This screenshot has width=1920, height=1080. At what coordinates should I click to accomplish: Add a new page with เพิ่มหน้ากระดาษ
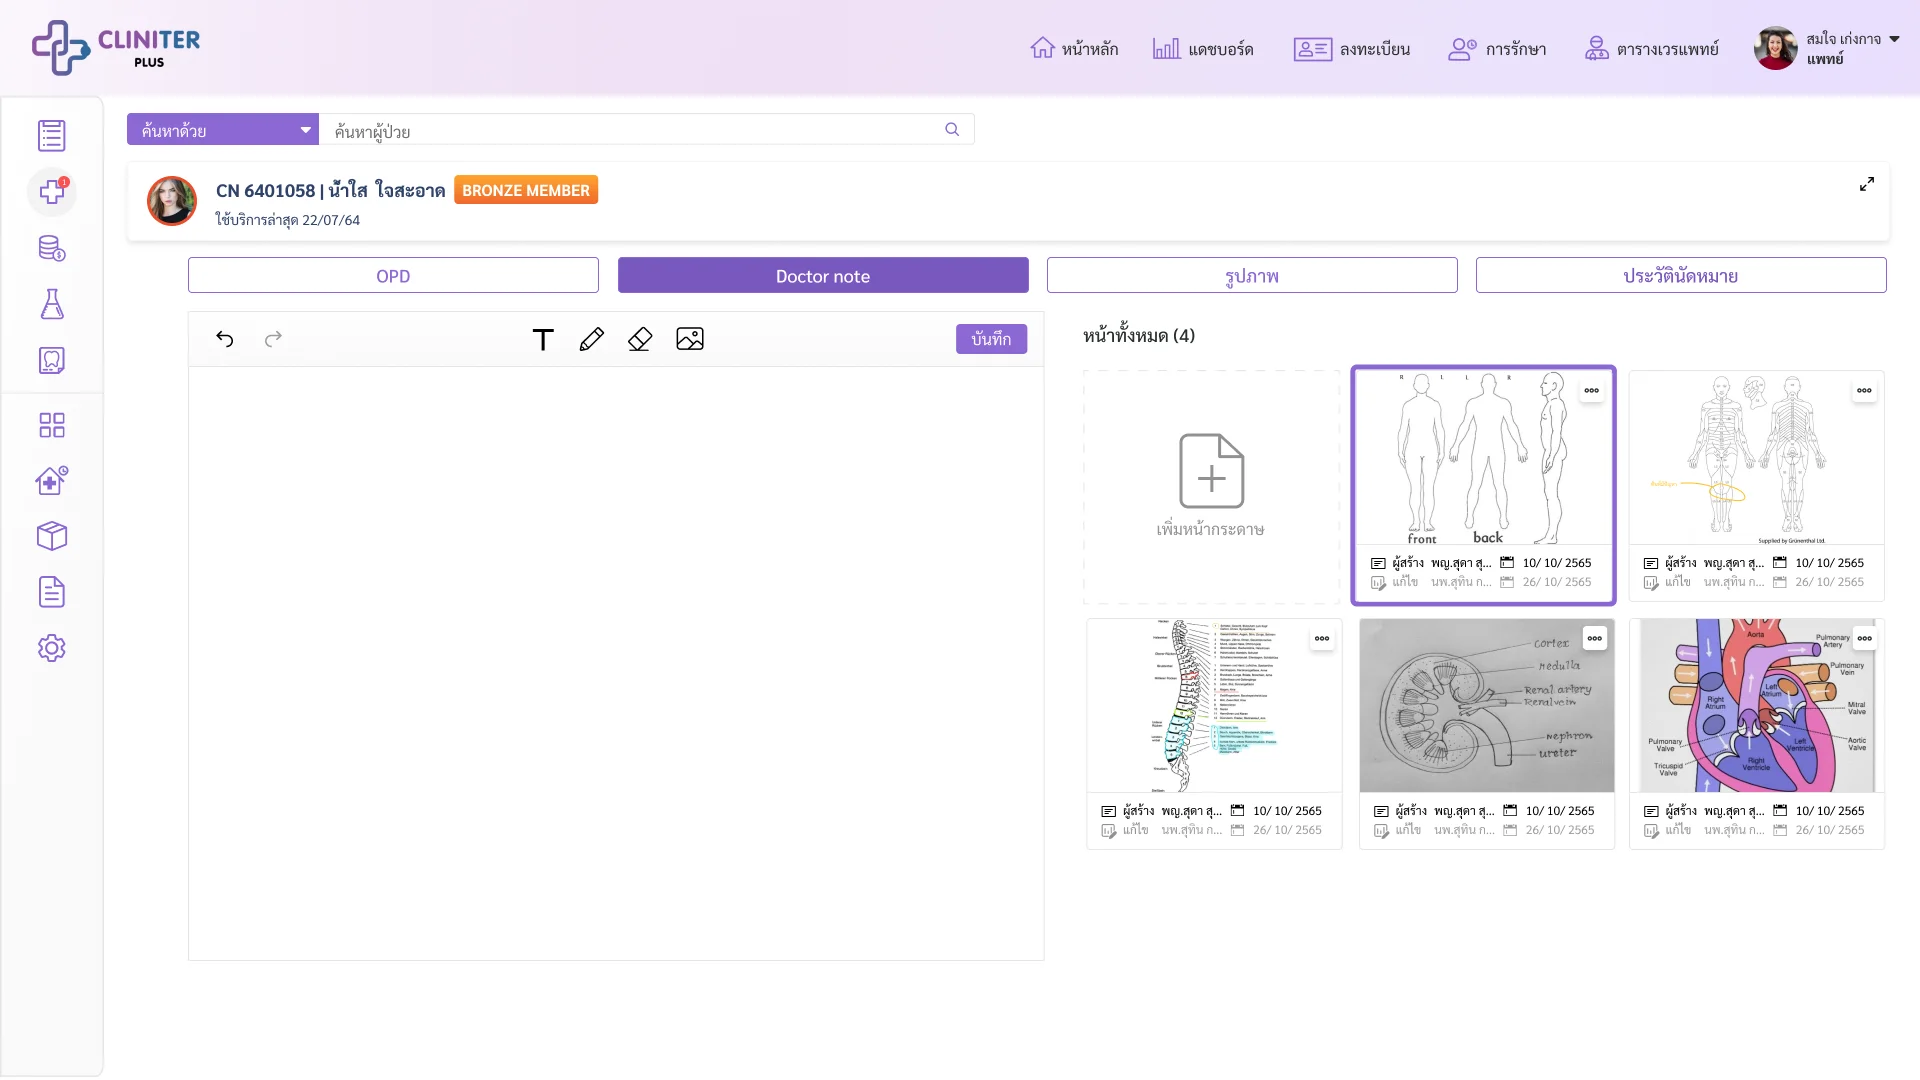click(1212, 487)
